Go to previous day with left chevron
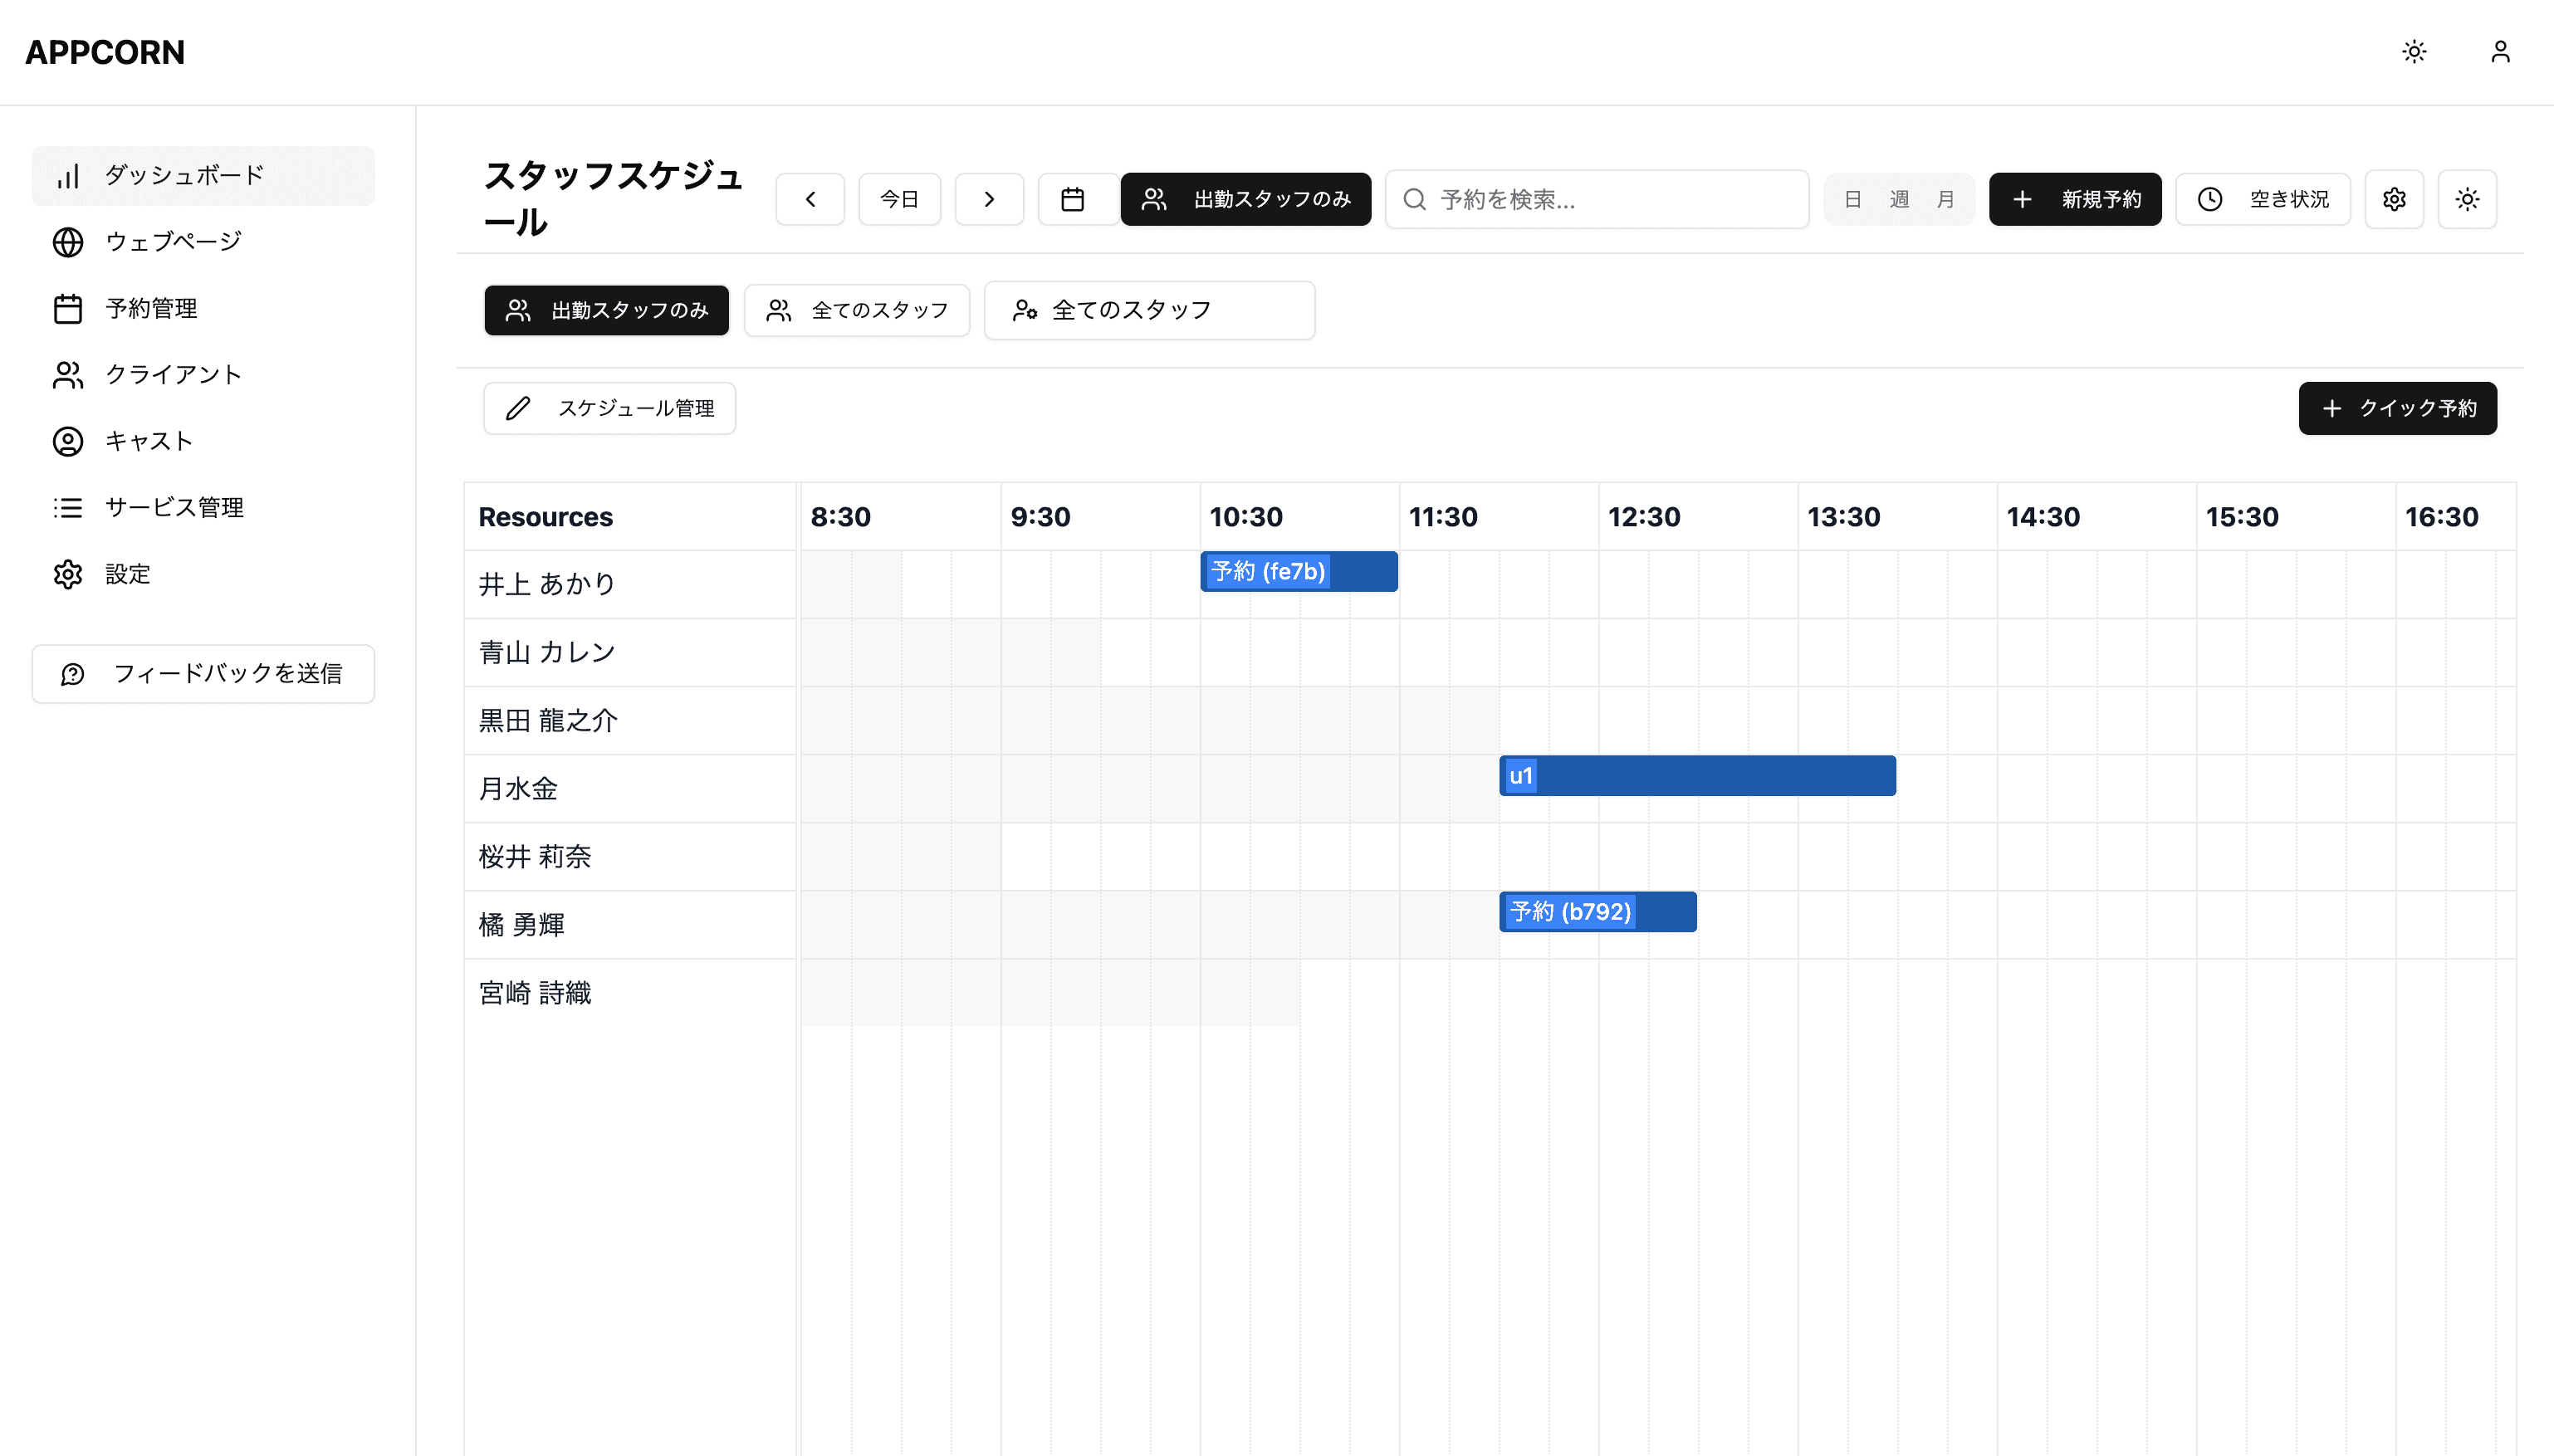 [x=810, y=198]
